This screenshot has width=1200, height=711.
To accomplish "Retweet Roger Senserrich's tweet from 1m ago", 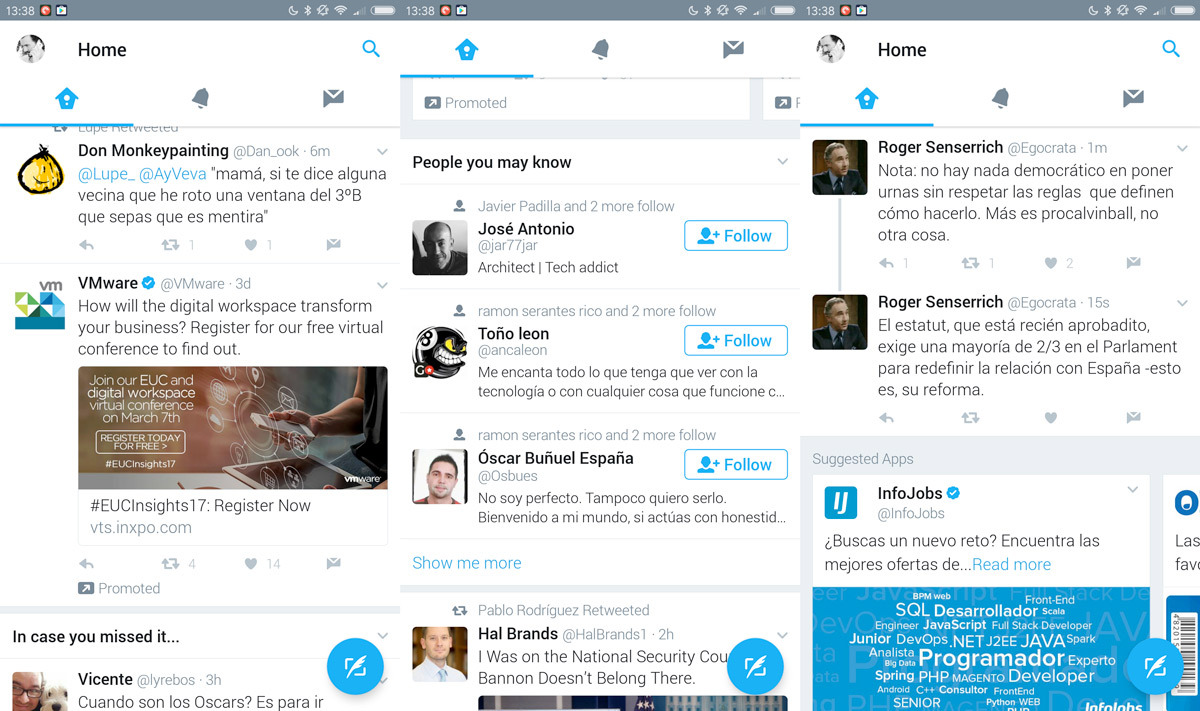I will 971,263.
